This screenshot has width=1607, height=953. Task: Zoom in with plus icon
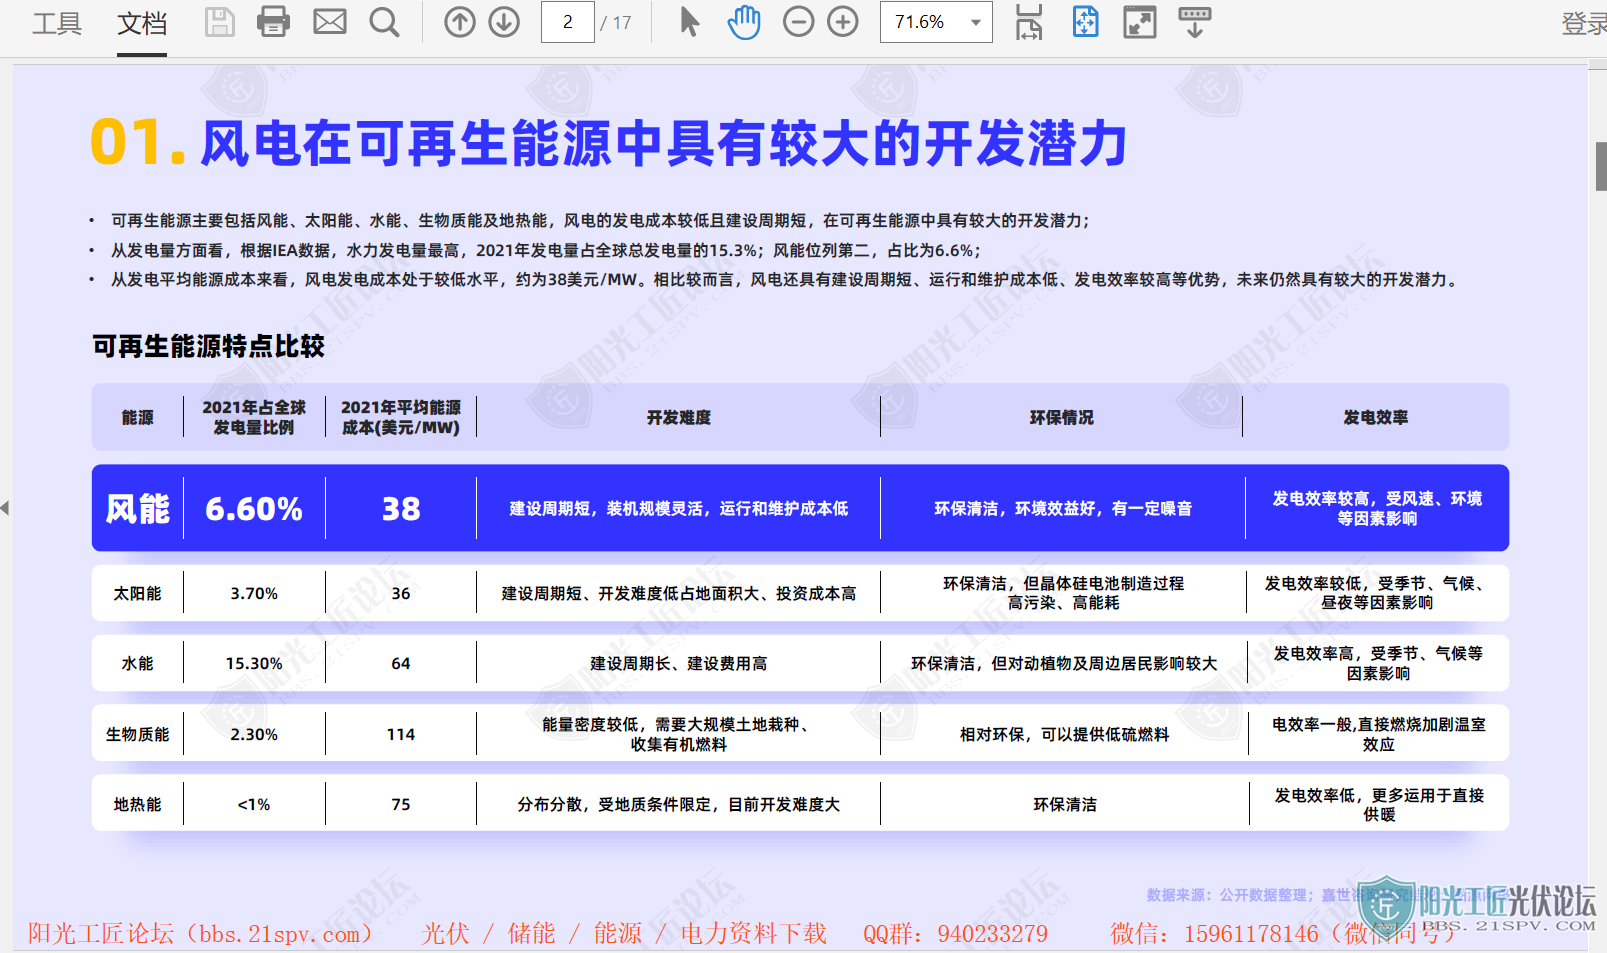coord(843,22)
